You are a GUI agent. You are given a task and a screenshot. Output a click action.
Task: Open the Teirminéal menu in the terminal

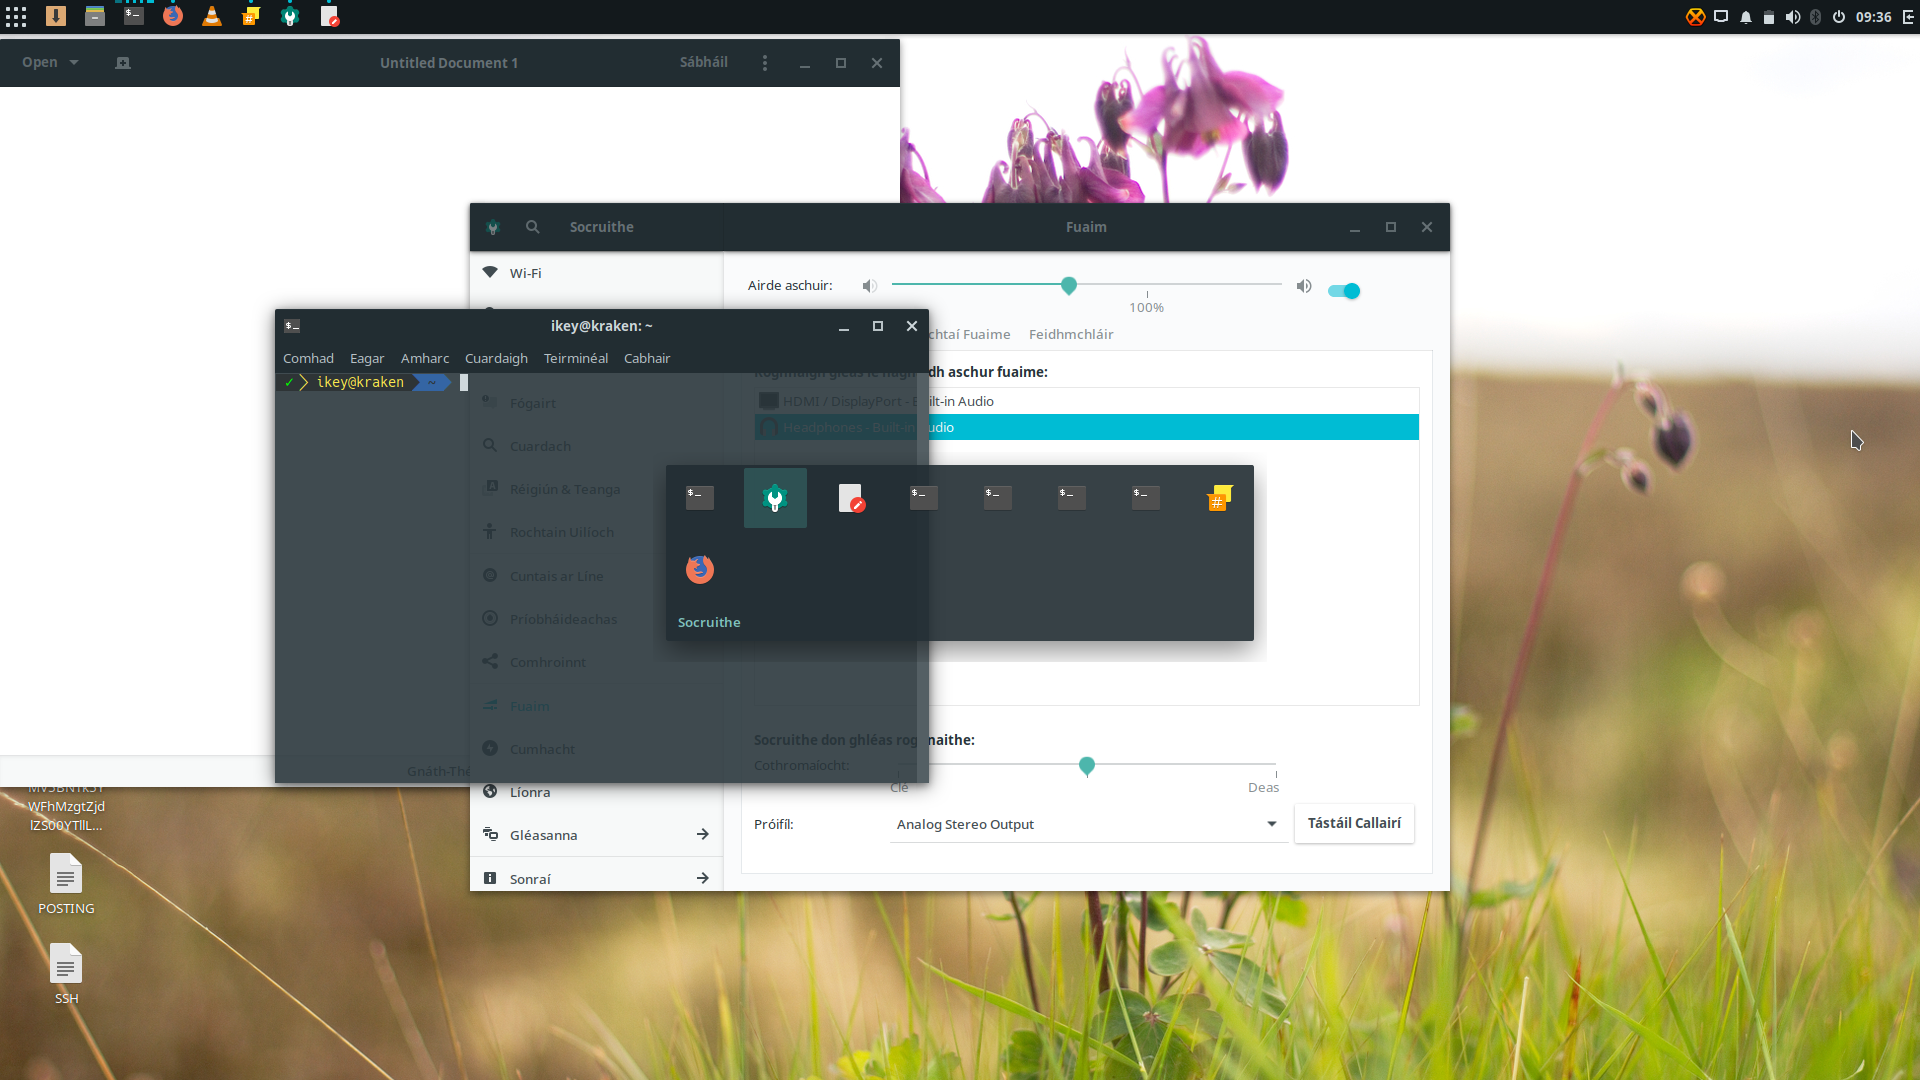576,358
